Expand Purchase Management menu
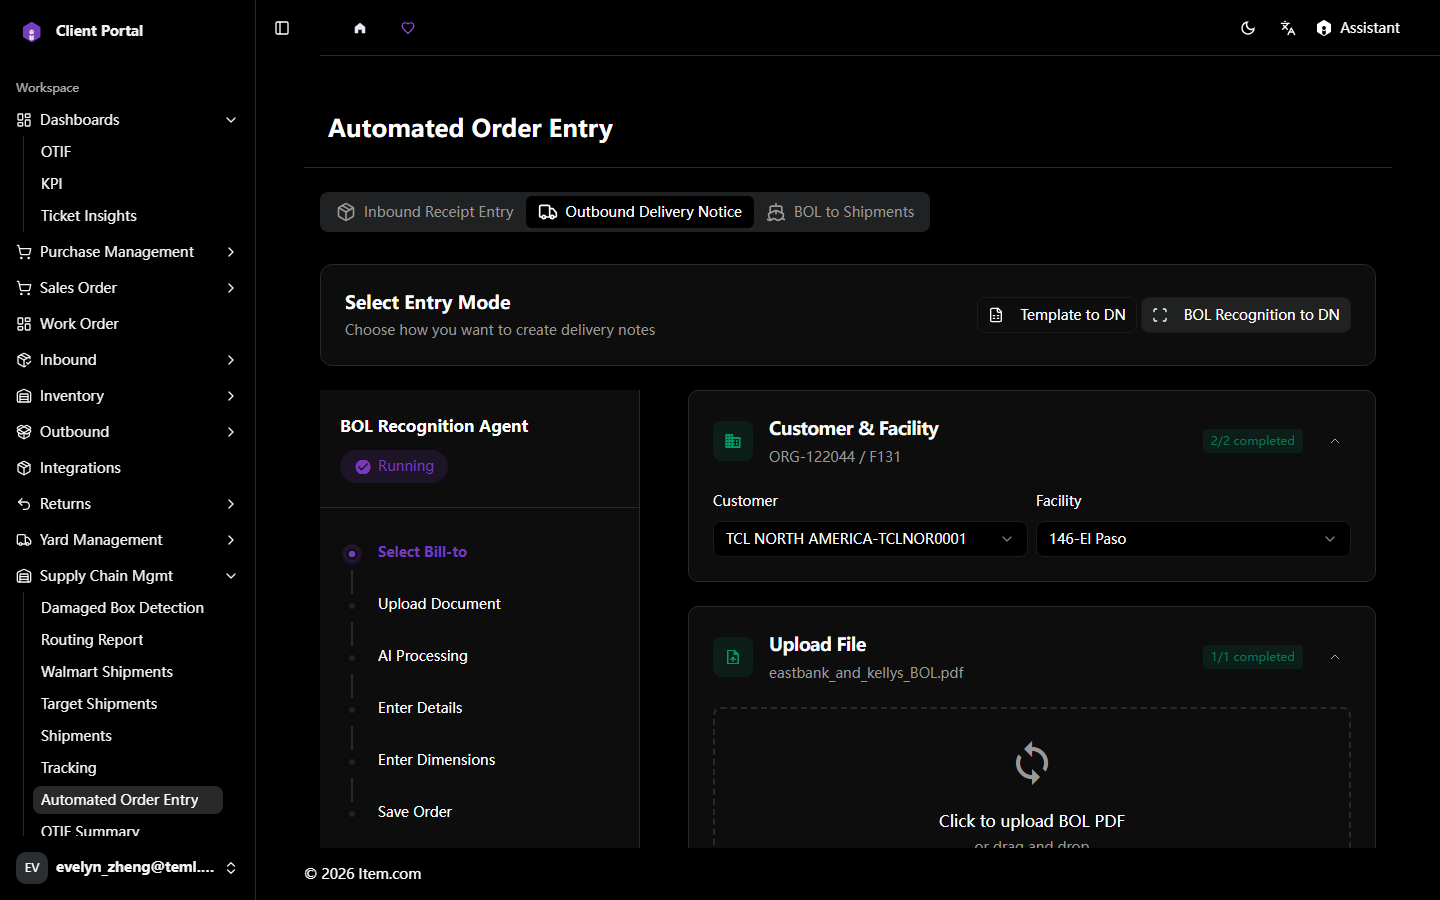Image resolution: width=1440 pixels, height=900 pixels. click(127, 252)
